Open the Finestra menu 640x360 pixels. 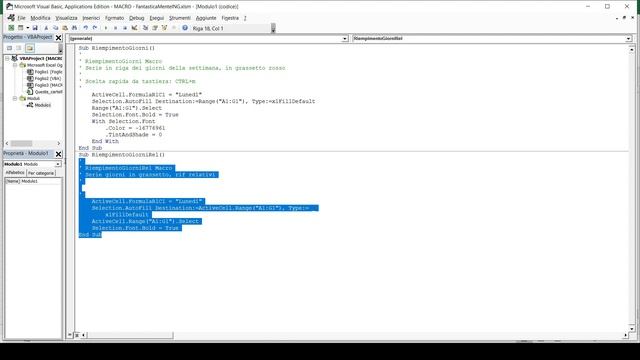(230, 18)
